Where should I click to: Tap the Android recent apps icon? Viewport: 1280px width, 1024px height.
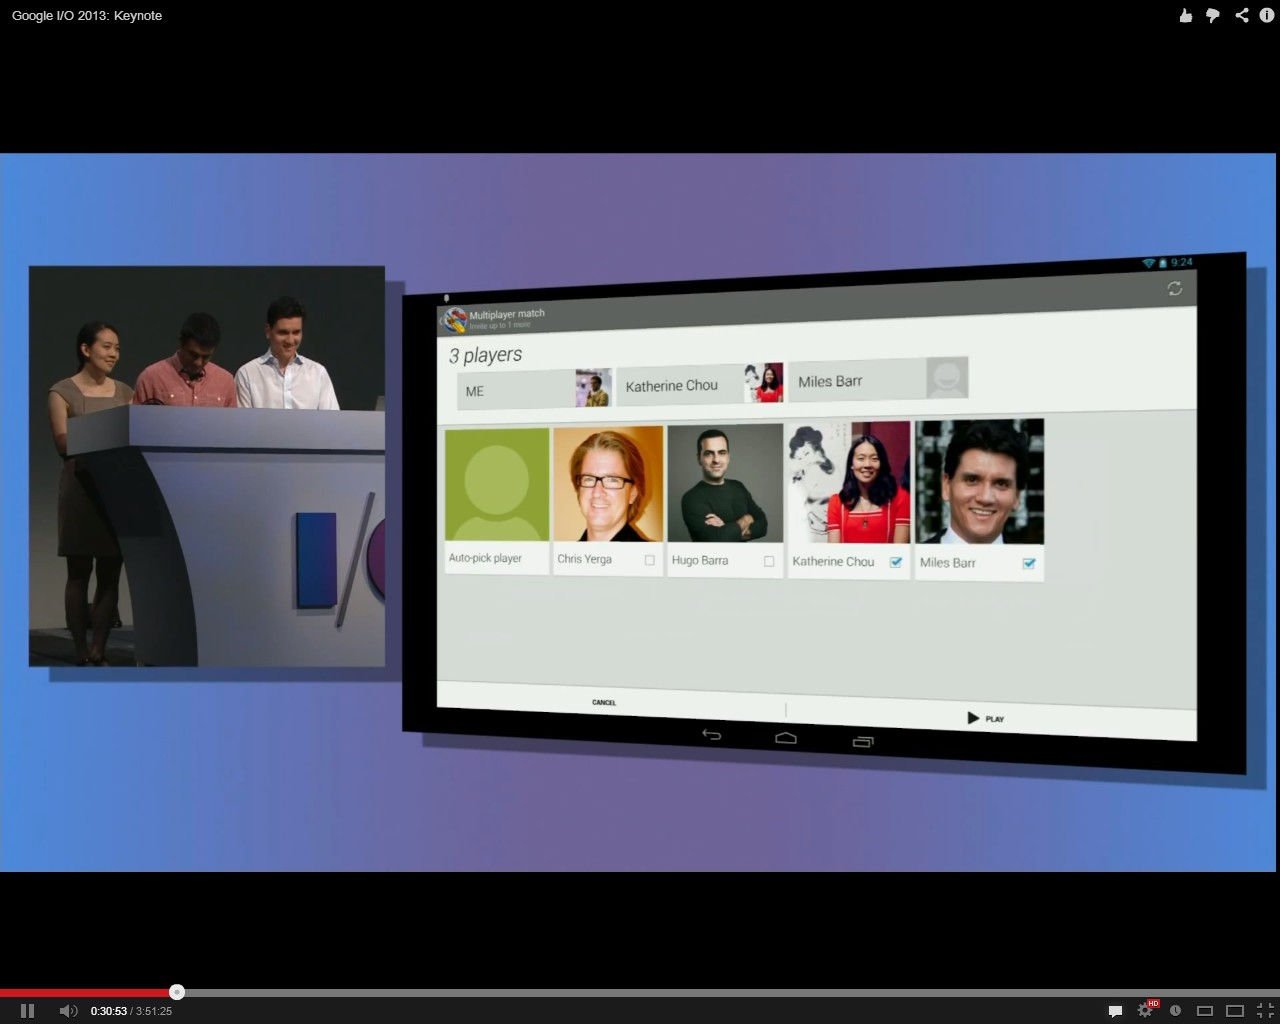coord(863,742)
